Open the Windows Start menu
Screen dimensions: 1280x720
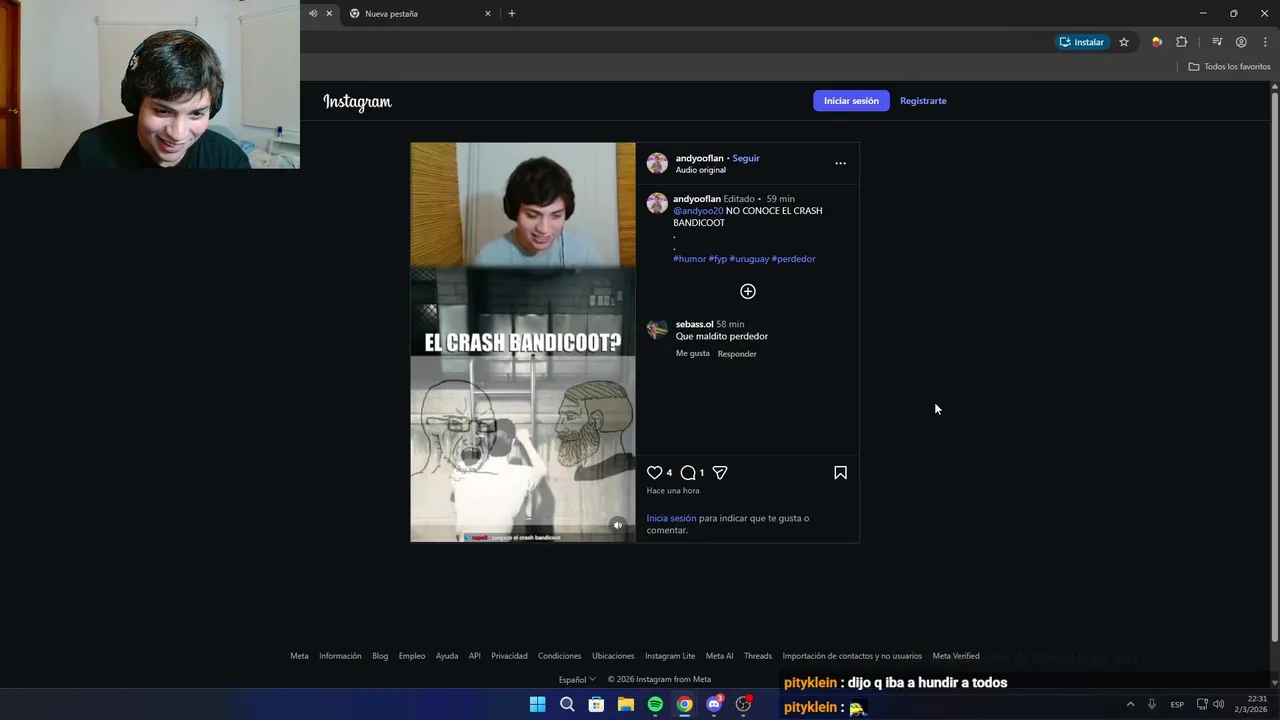click(537, 704)
